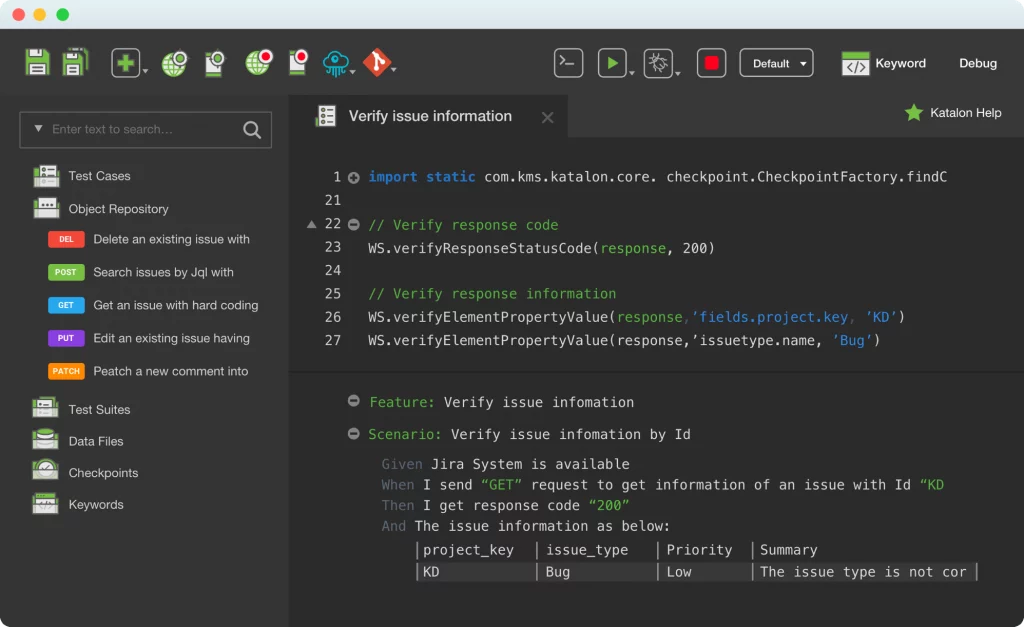The height and width of the screenshot is (627, 1024).
Task: Collapse the Feature section
Action: click(x=354, y=401)
